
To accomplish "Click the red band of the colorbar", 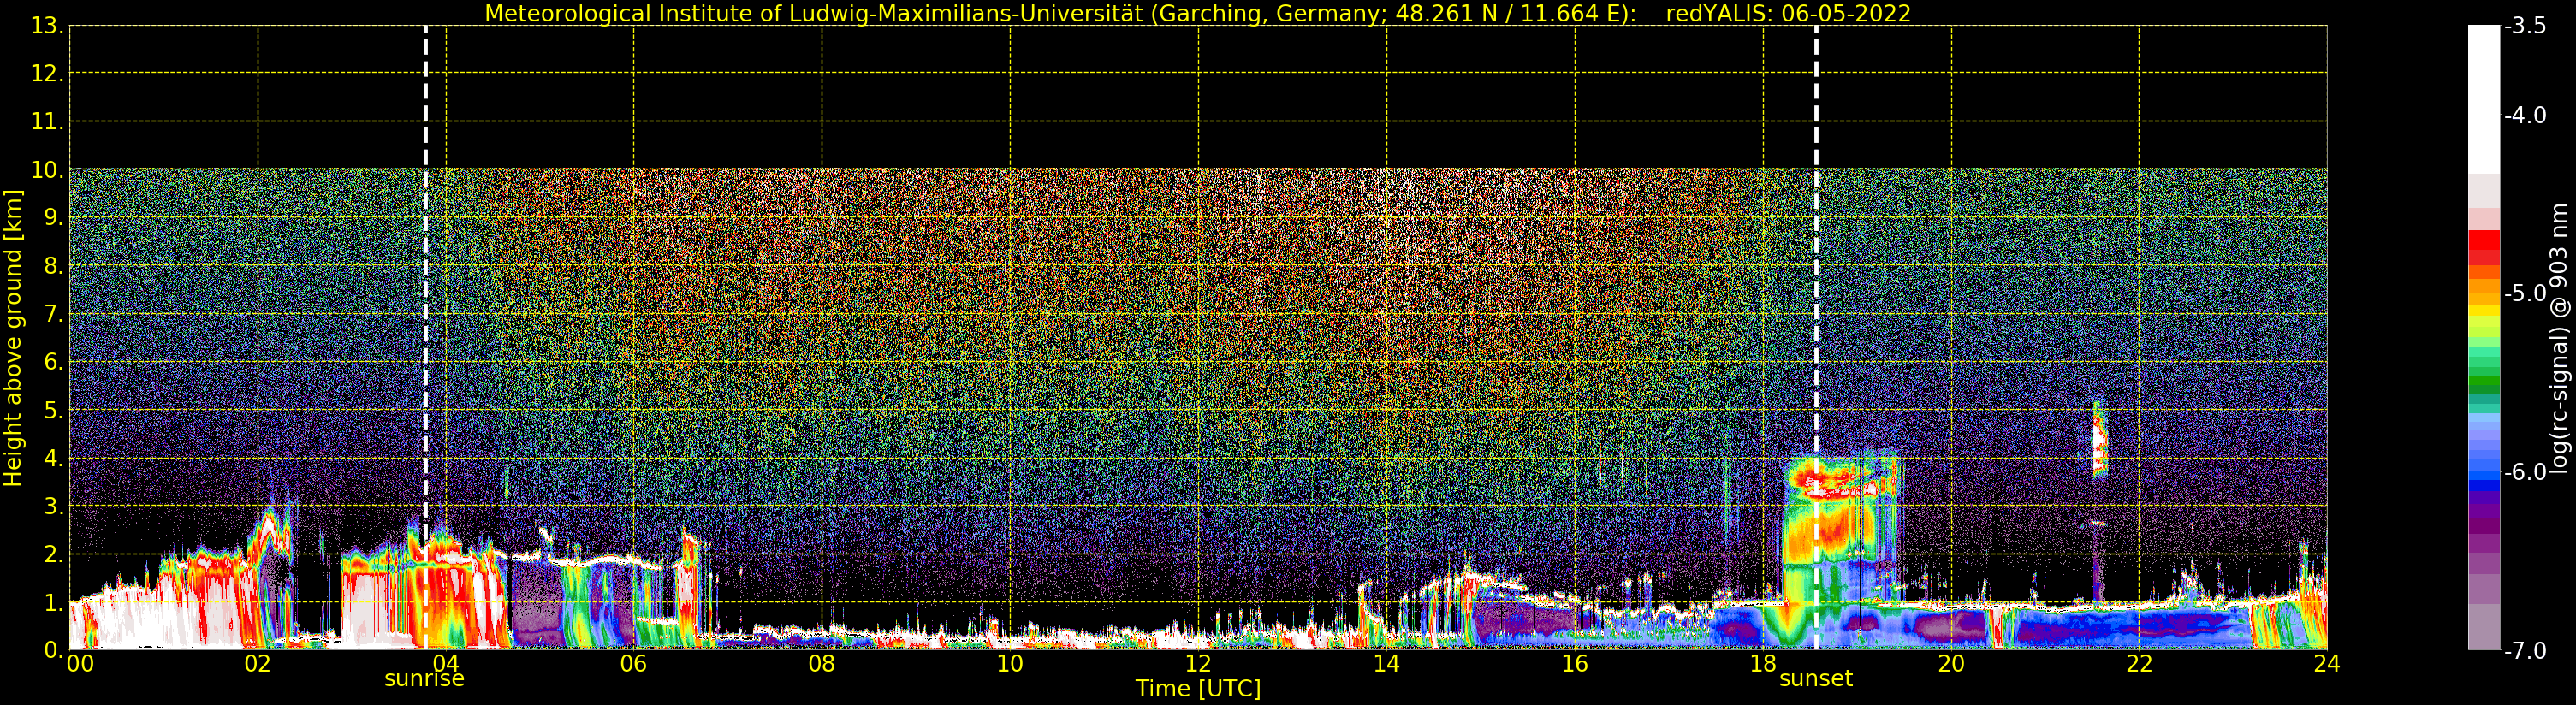I will (2484, 240).
